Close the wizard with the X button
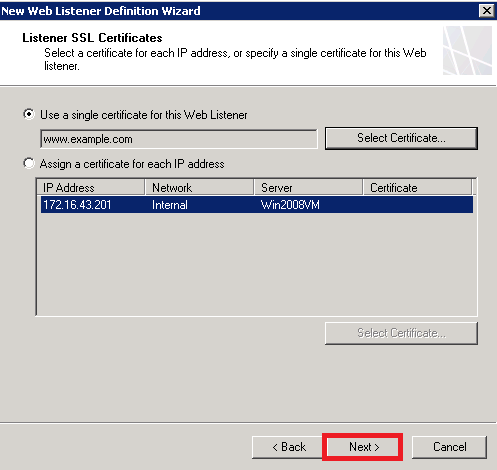Viewport: 497px width, 470px height. tap(486, 11)
